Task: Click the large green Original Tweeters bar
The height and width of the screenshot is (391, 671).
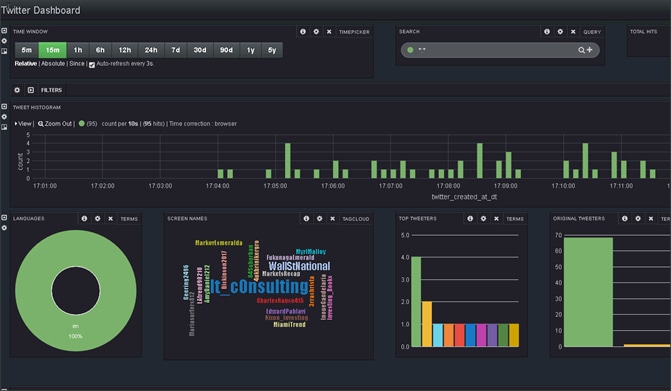Action: click(x=588, y=292)
